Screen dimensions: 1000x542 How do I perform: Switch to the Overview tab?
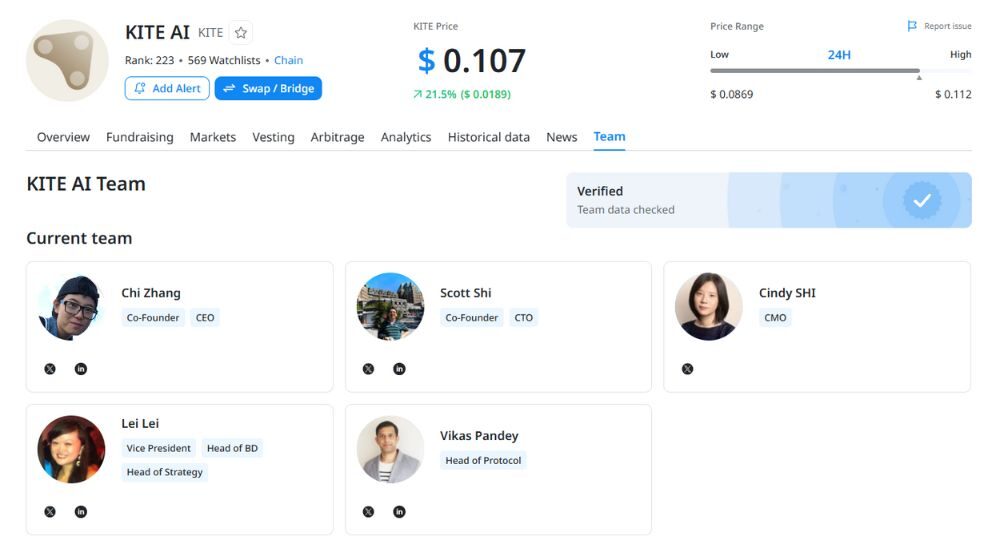pyautogui.click(x=63, y=137)
